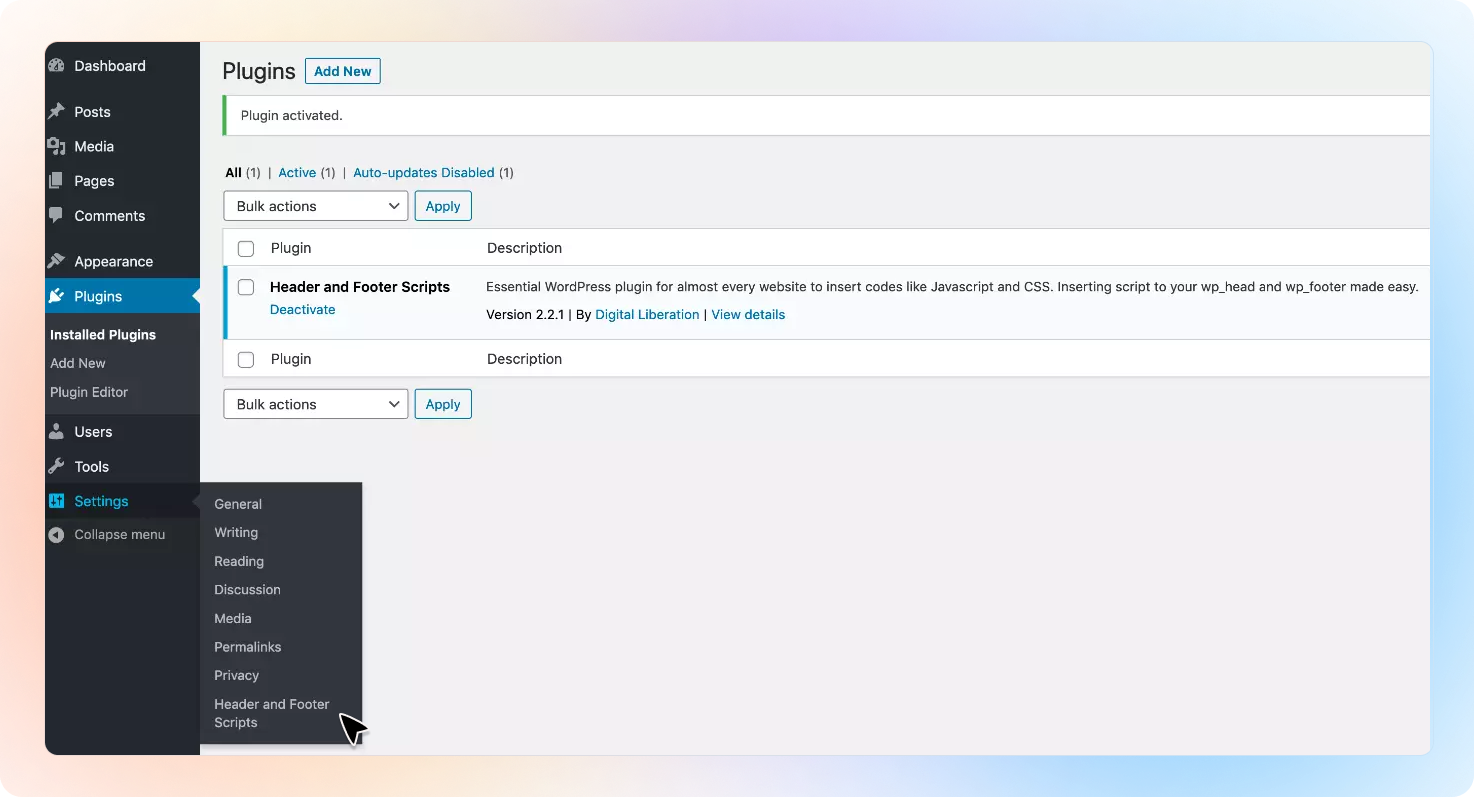Deactivate the Header and Footer Scripts plugin
The image size is (1474, 797).
tap(303, 310)
